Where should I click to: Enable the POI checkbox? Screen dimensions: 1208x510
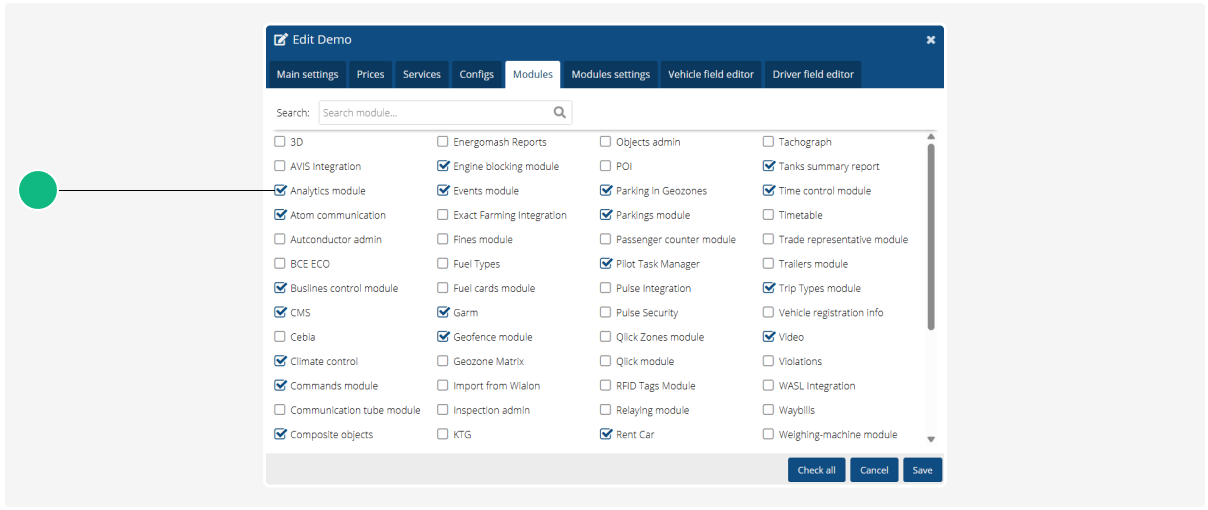606,166
